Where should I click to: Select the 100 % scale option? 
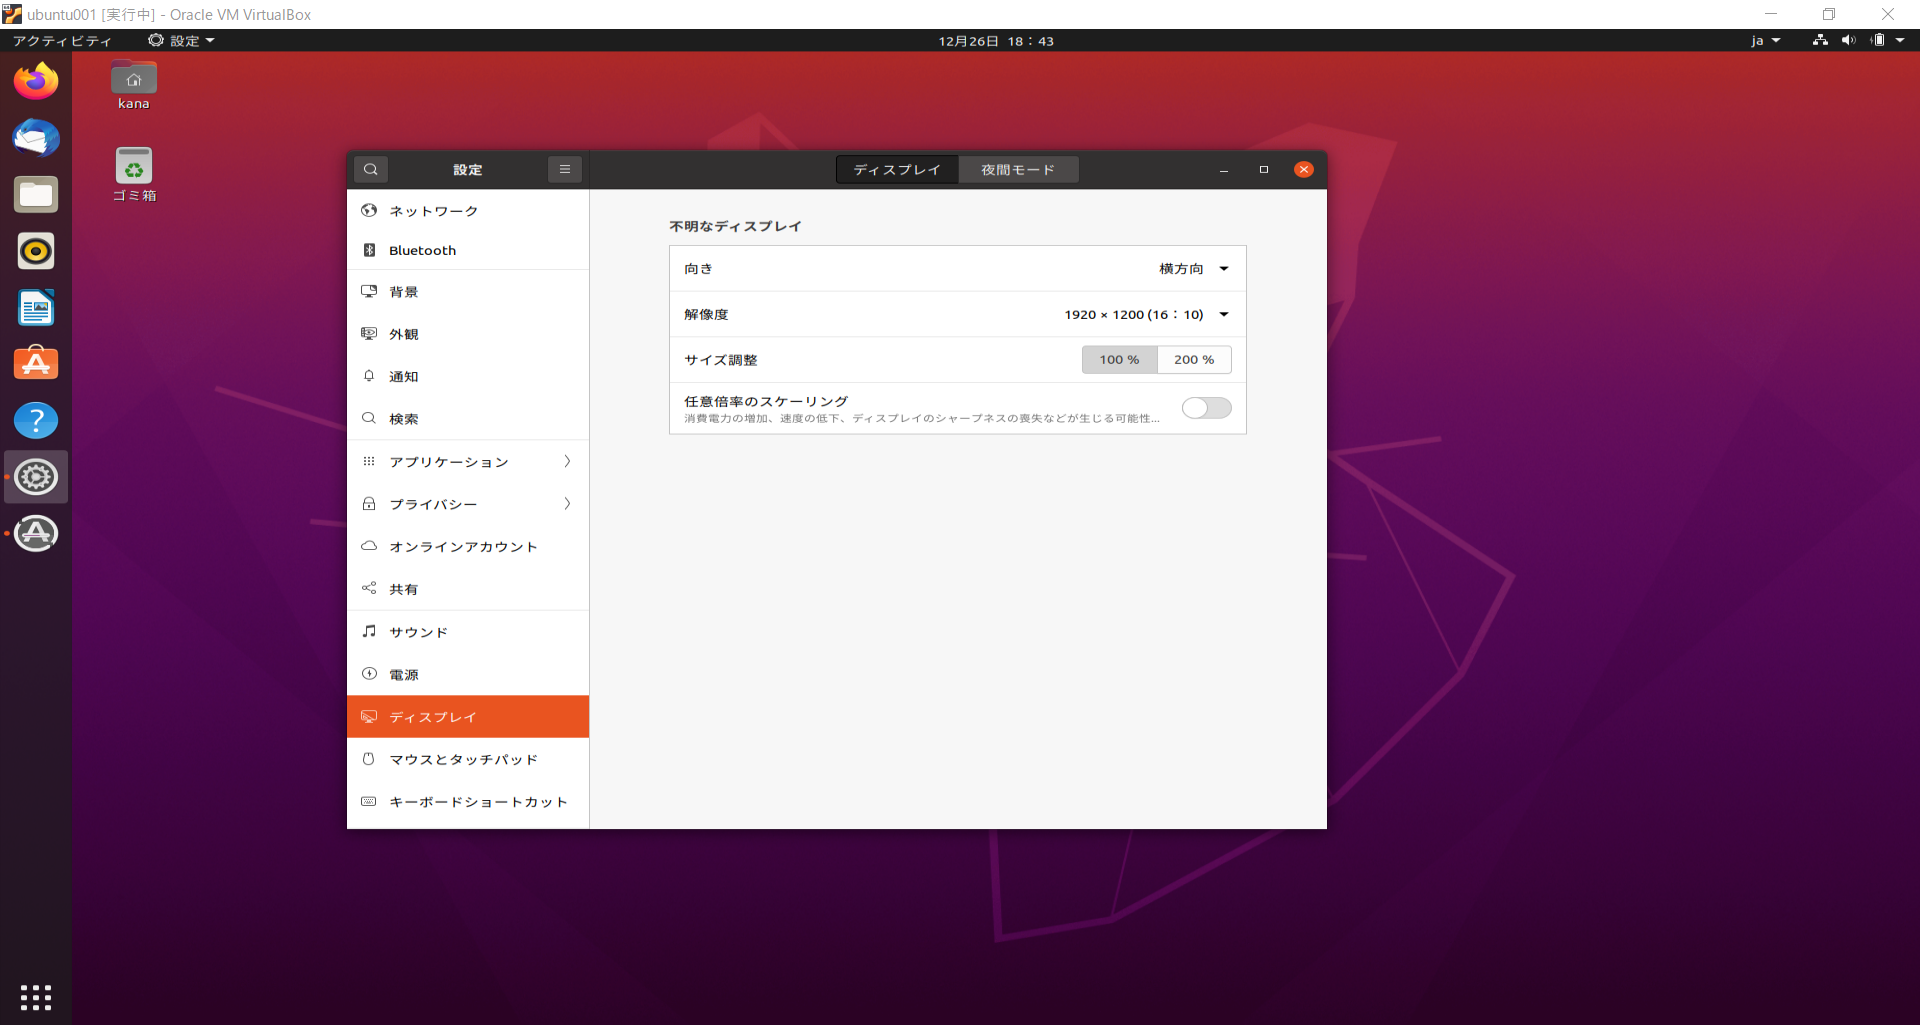tap(1119, 360)
